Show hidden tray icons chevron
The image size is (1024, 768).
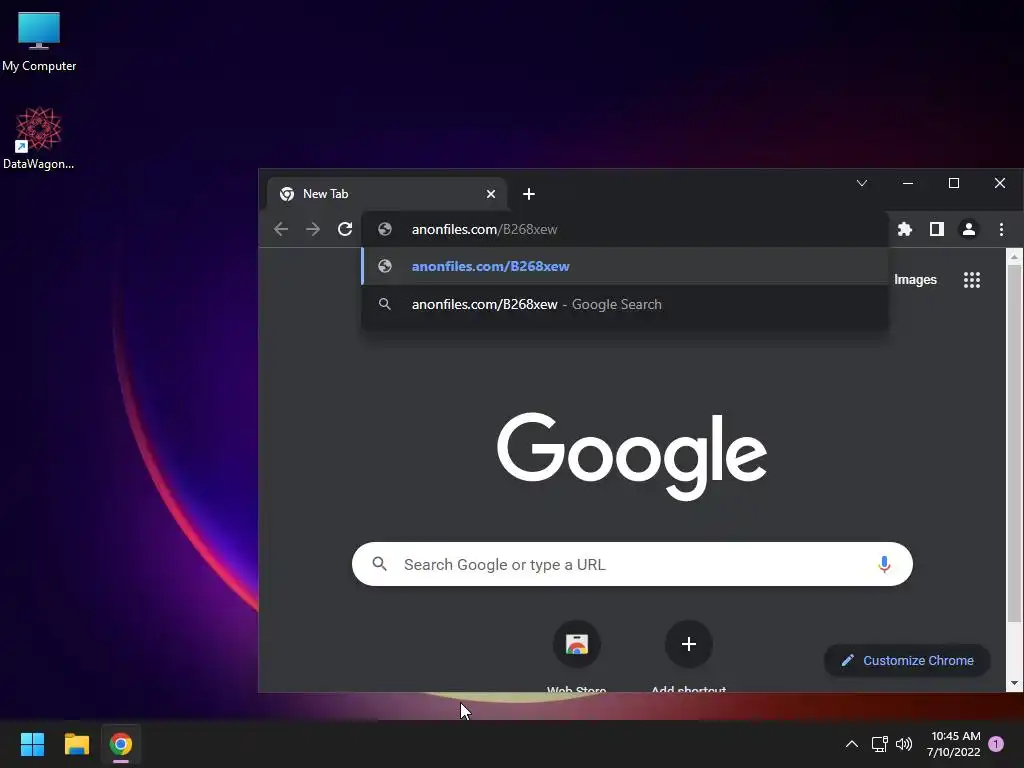(x=852, y=744)
